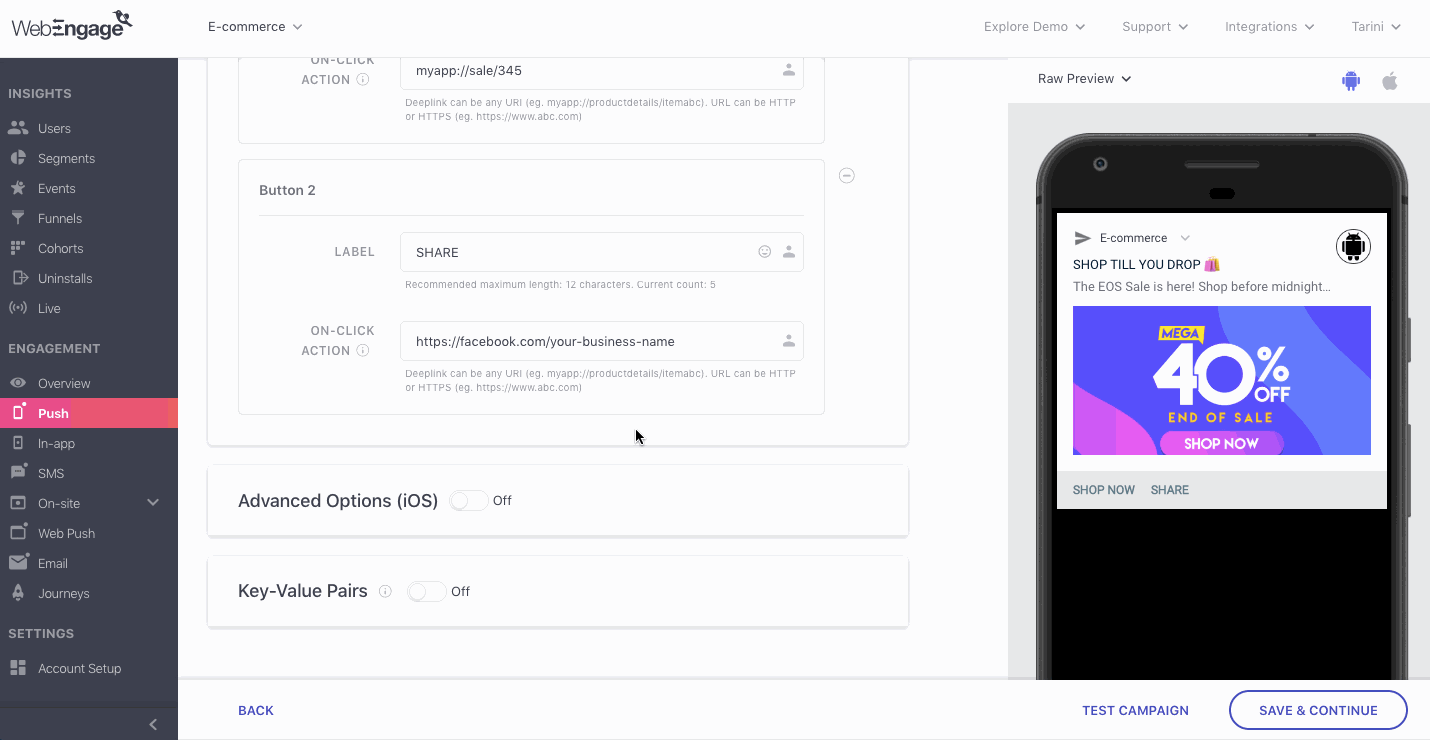
Task: Click the WebEngage logo
Action: point(72,26)
